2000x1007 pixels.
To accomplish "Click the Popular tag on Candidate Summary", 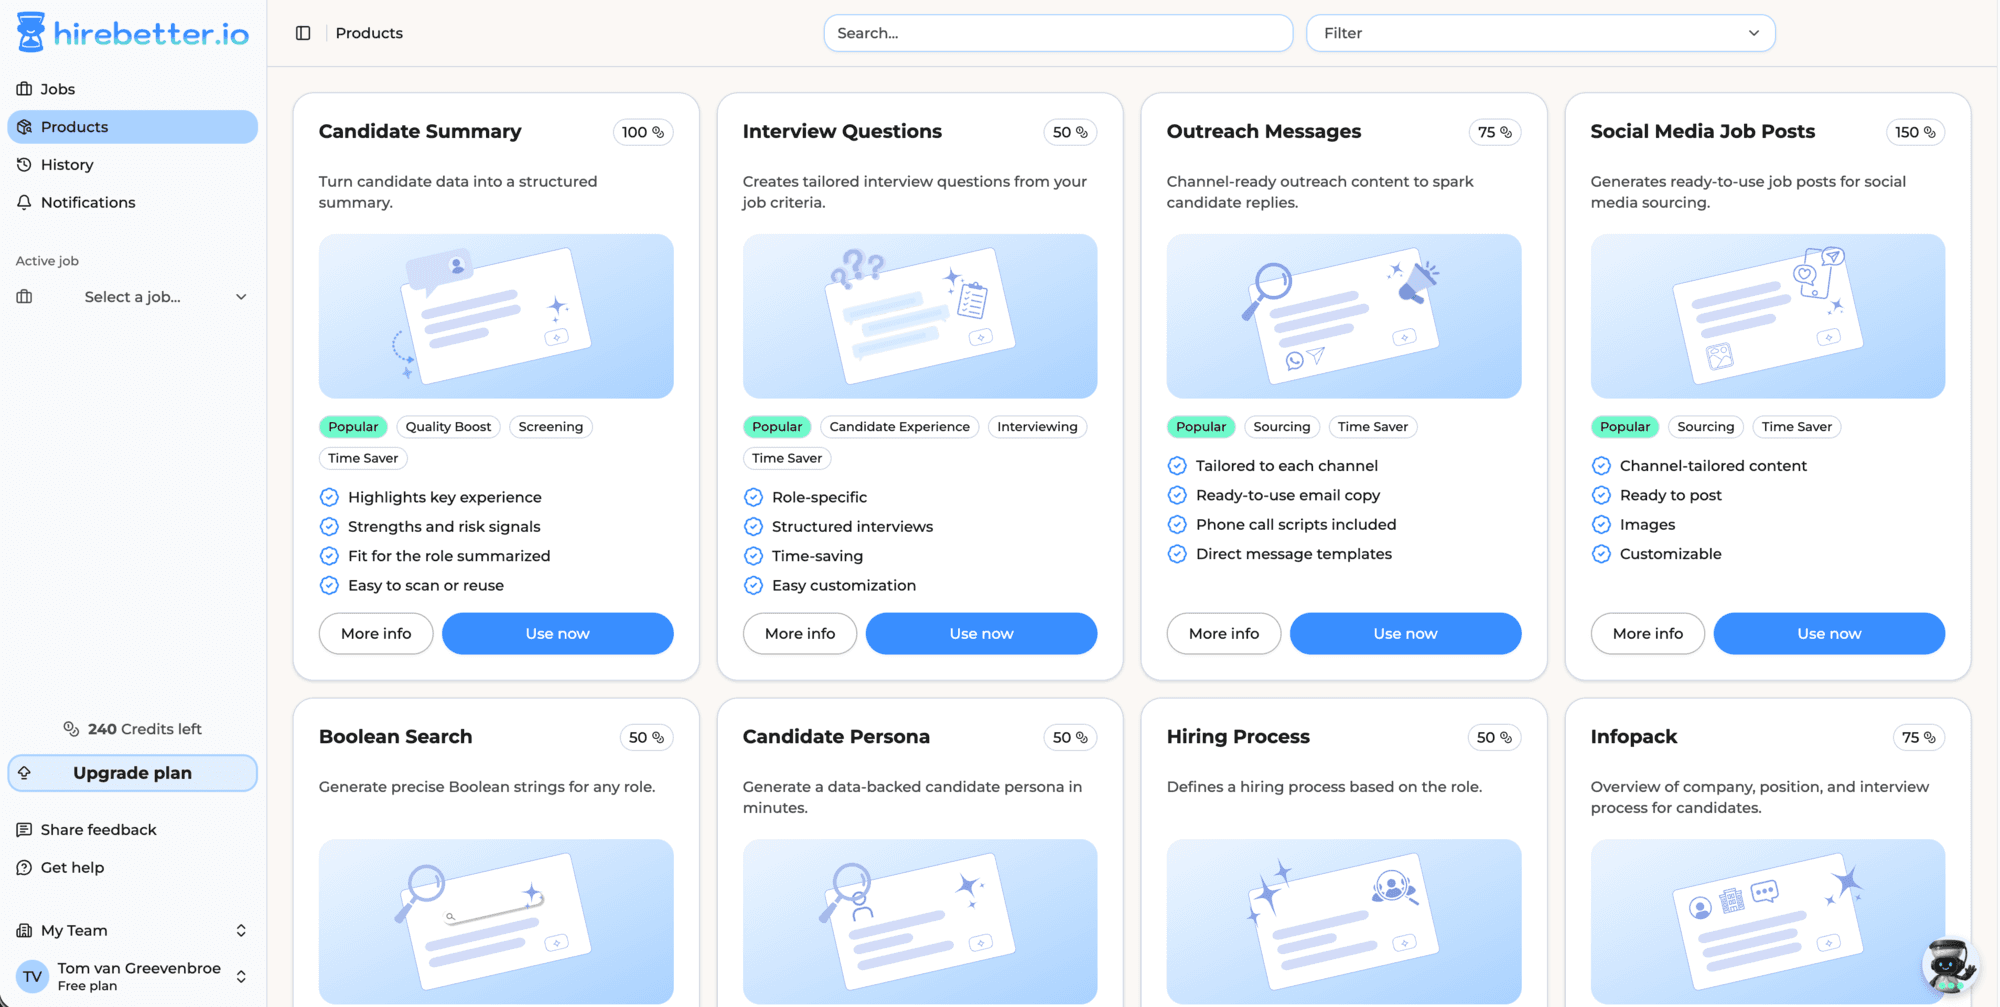I will tap(352, 426).
